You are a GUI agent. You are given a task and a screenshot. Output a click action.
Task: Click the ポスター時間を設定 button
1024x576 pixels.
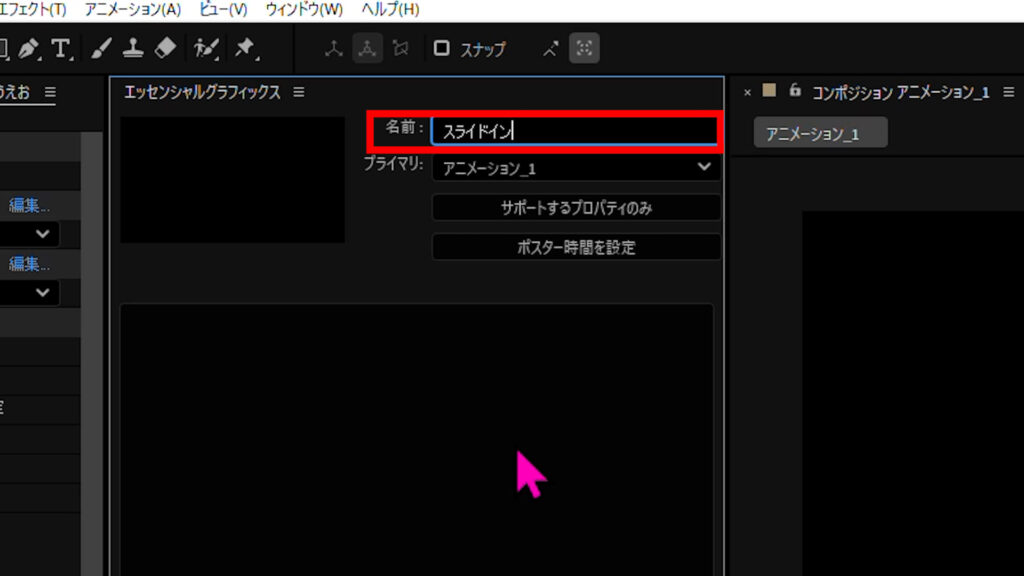point(576,247)
